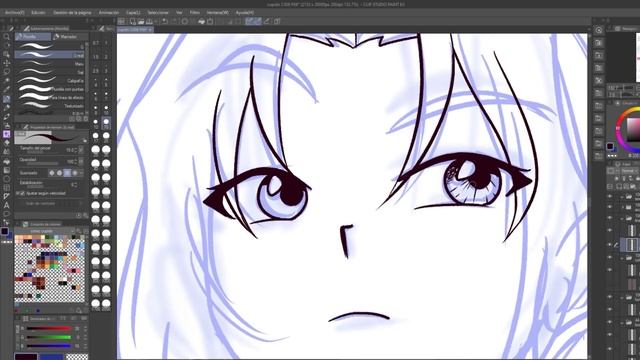
Task: Open the Gestión de la página menu
Action: pos(72,13)
